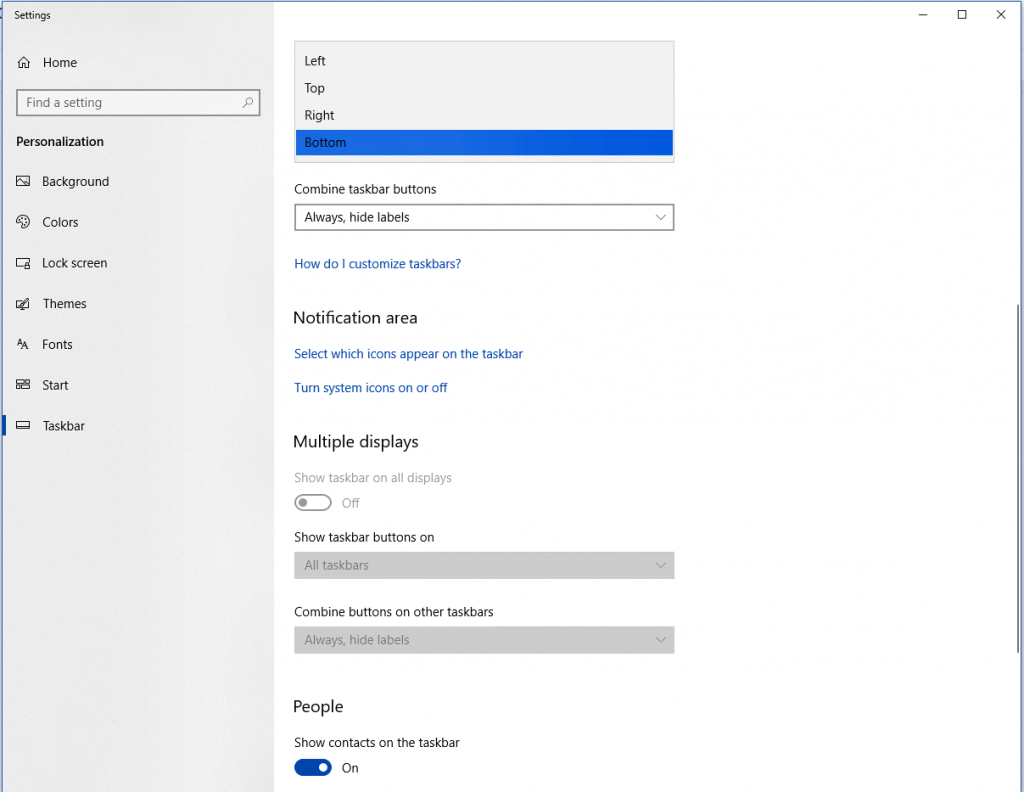This screenshot has width=1024, height=792.
Task: Minimize the Settings window
Action: 923,14
